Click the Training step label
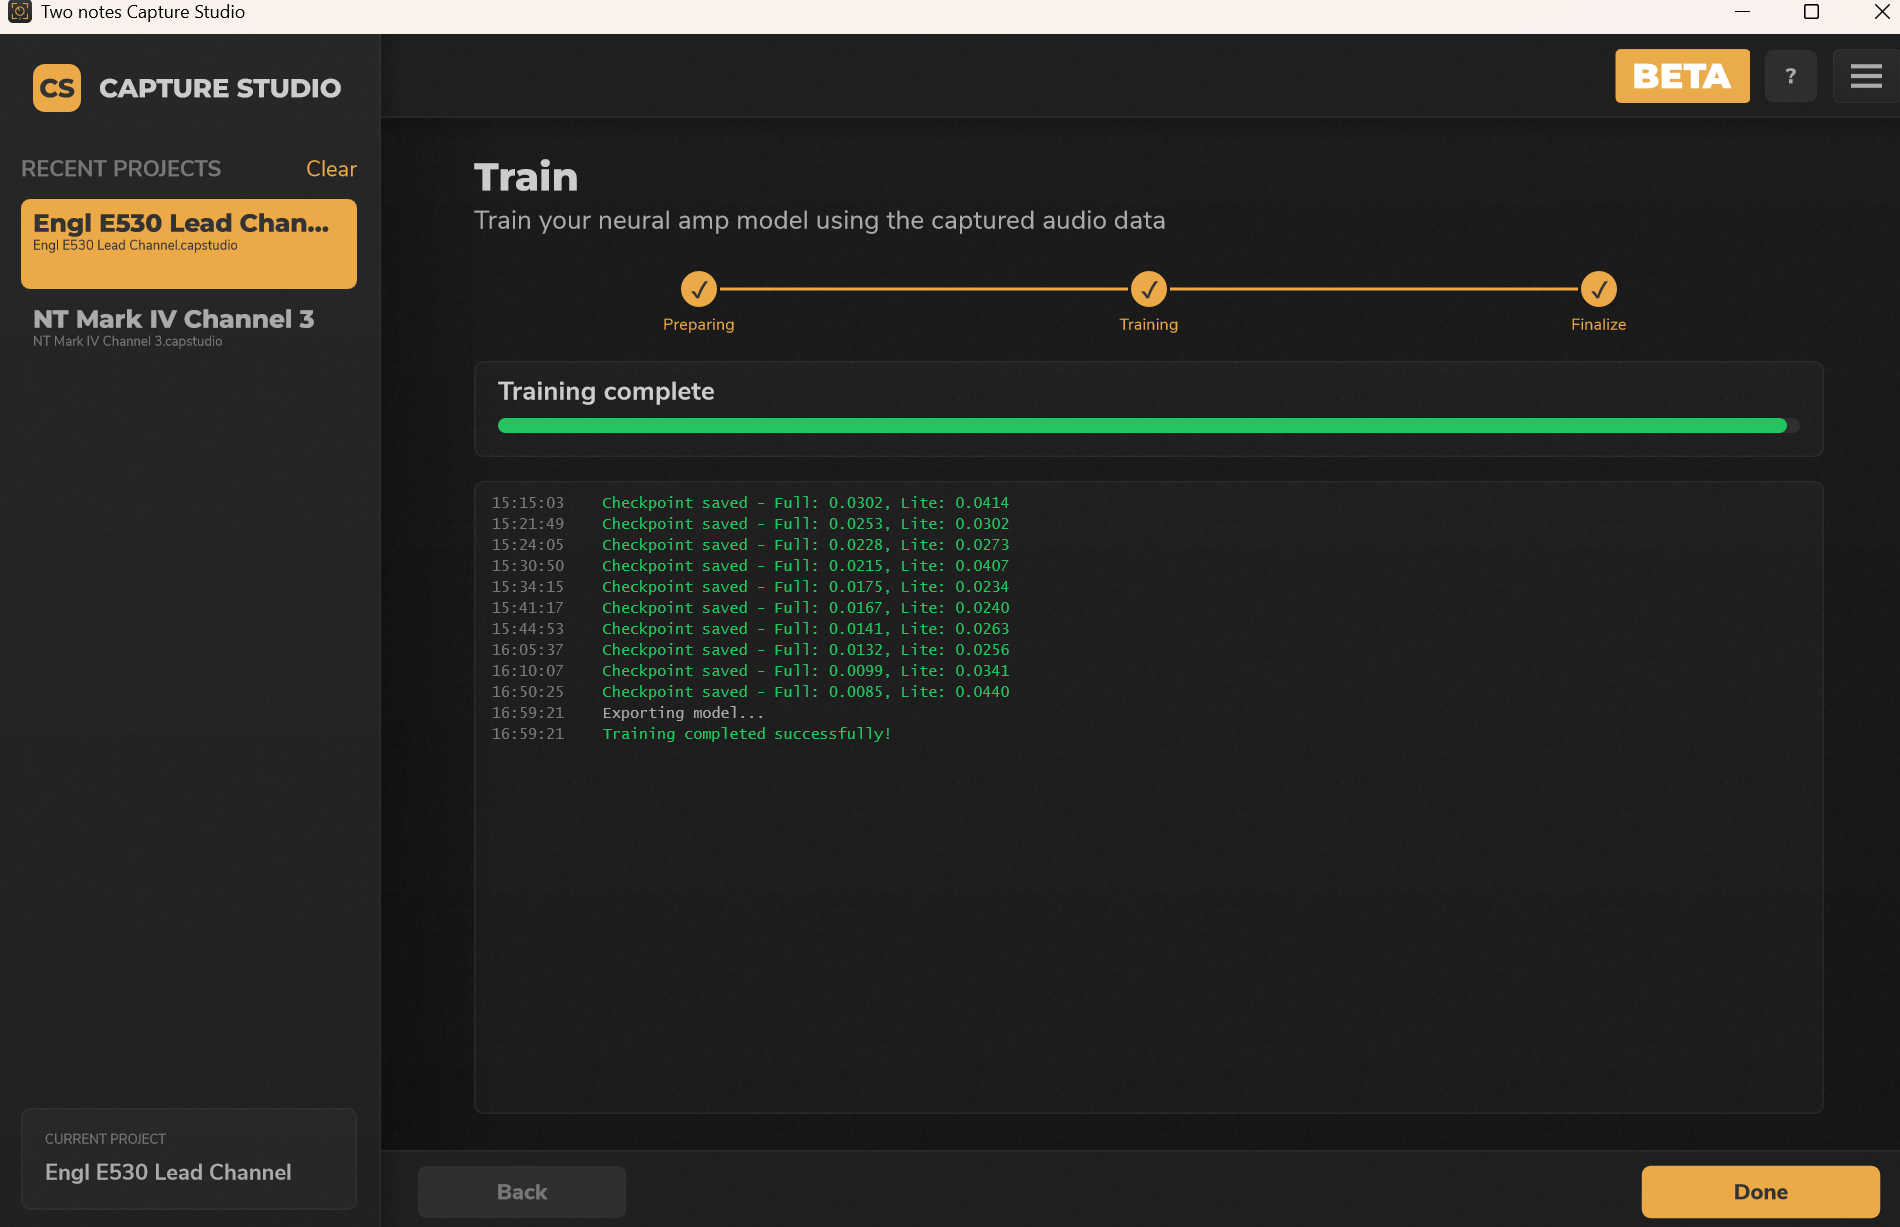The width and height of the screenshot is (1900, 1227). coord(1148,325)
